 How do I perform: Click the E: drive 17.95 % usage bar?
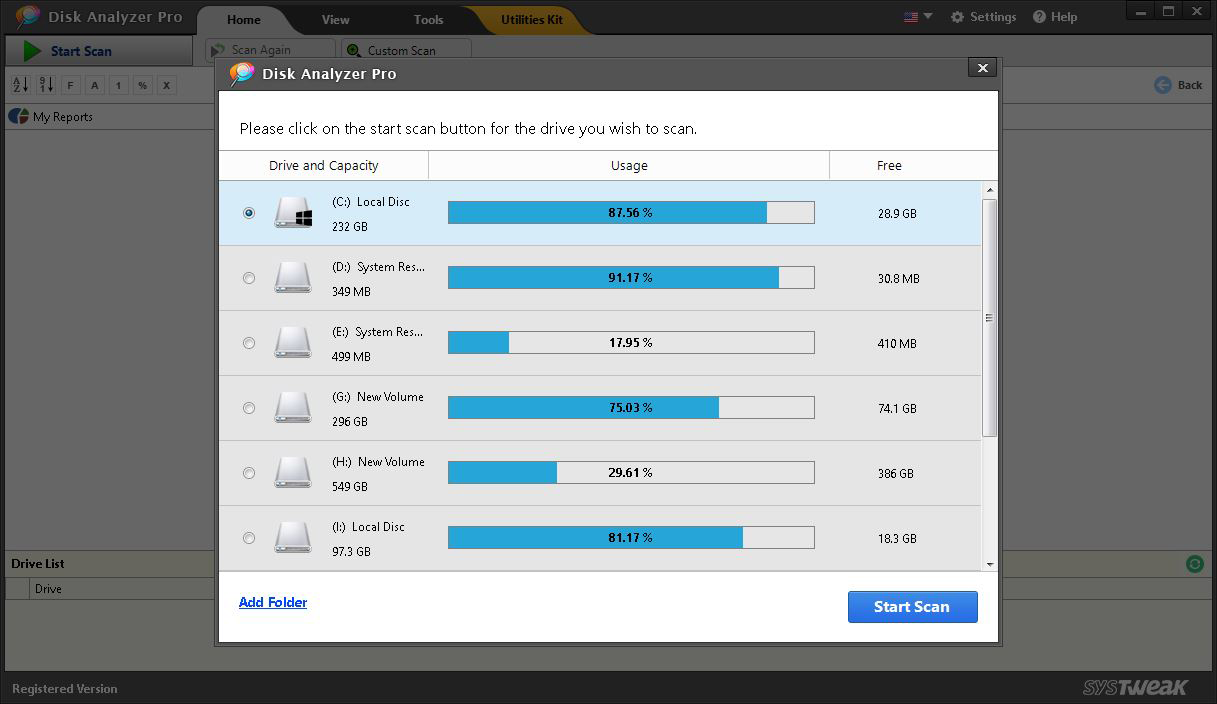pyautogui.click(x=631, y=342)
